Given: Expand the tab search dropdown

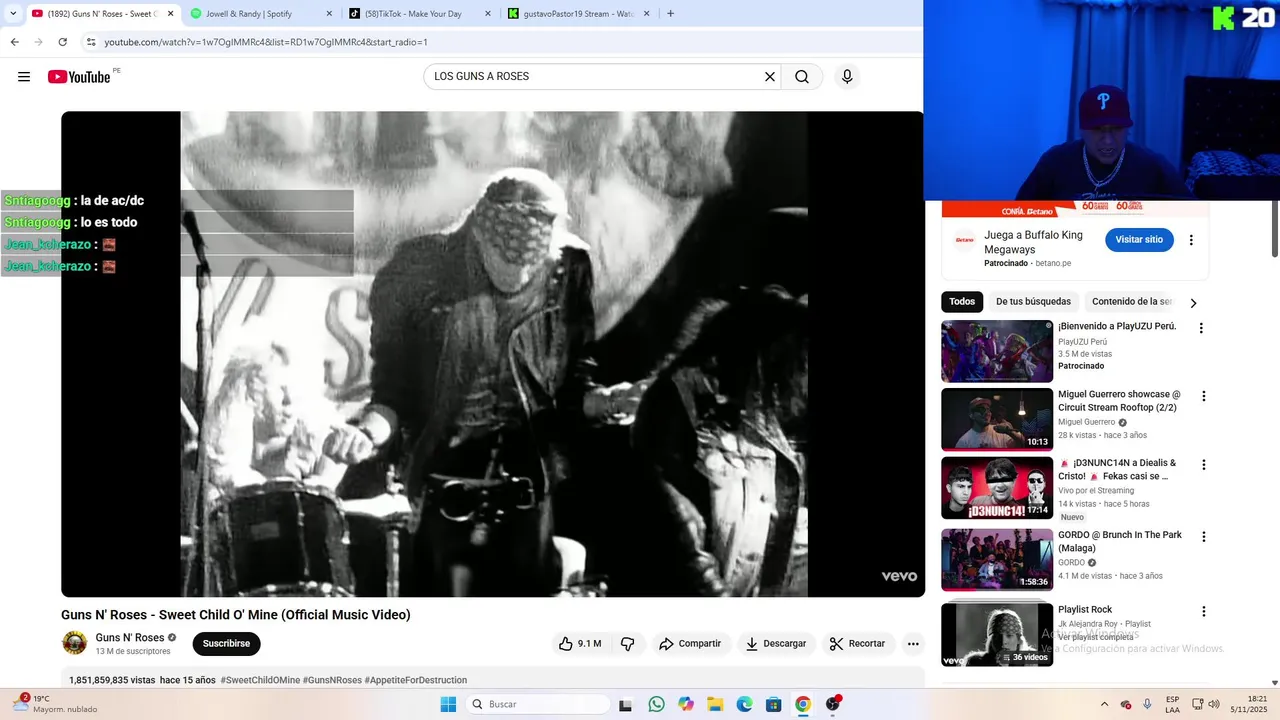Looking at the screenshot, I should point(12,14).
